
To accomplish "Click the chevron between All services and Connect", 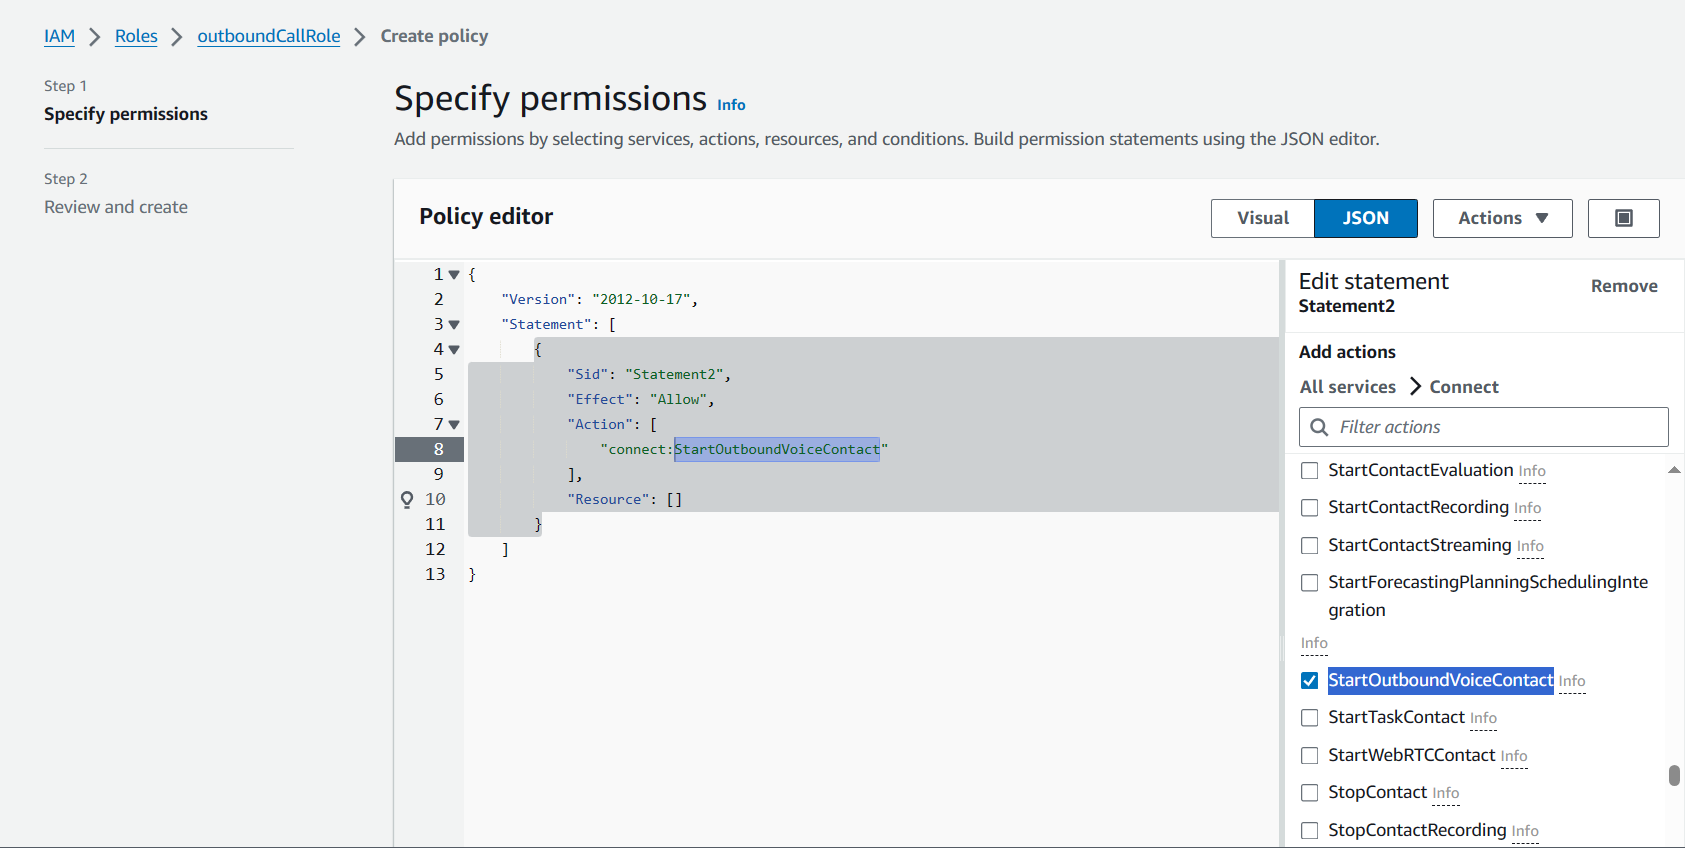I will pos(1415,387).
